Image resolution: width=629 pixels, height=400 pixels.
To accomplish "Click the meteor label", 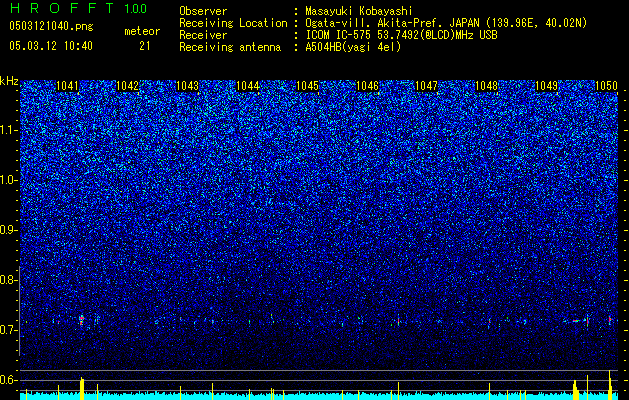I will (142, 31).
